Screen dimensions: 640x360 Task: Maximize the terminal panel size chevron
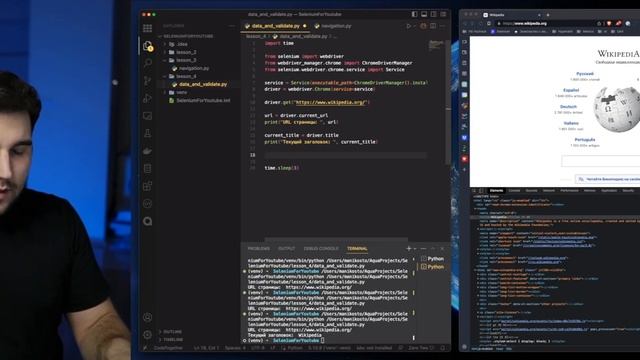point(433,248)
